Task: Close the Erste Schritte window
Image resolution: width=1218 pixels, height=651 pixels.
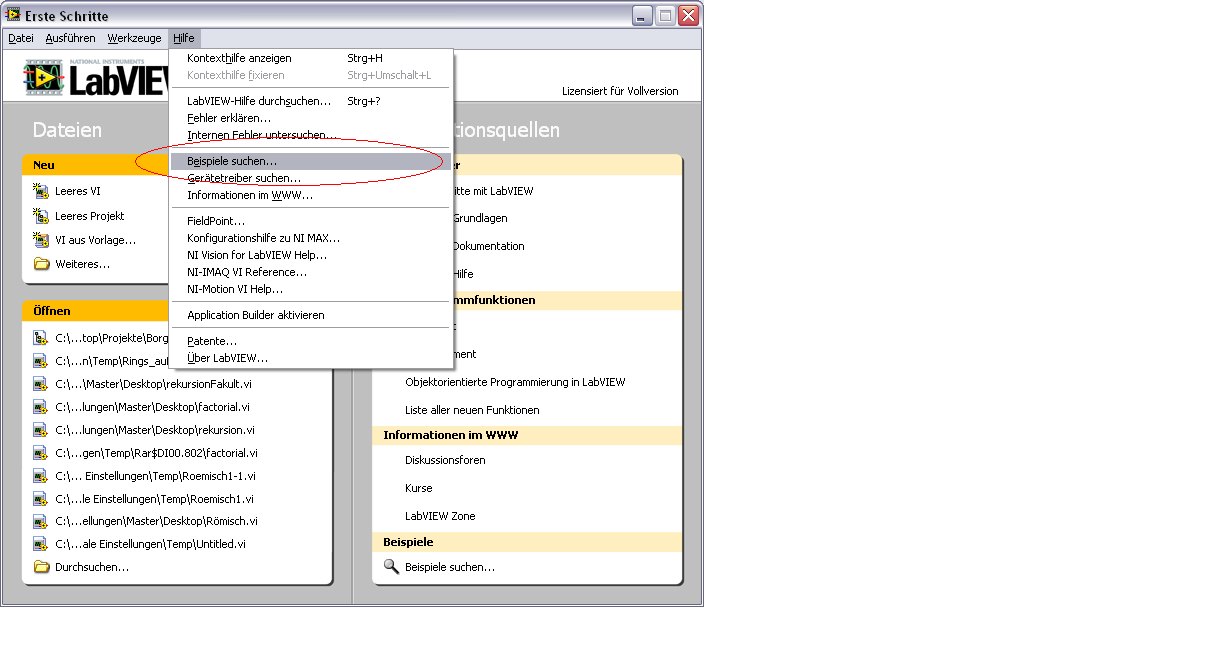Action: pos(688,15)
